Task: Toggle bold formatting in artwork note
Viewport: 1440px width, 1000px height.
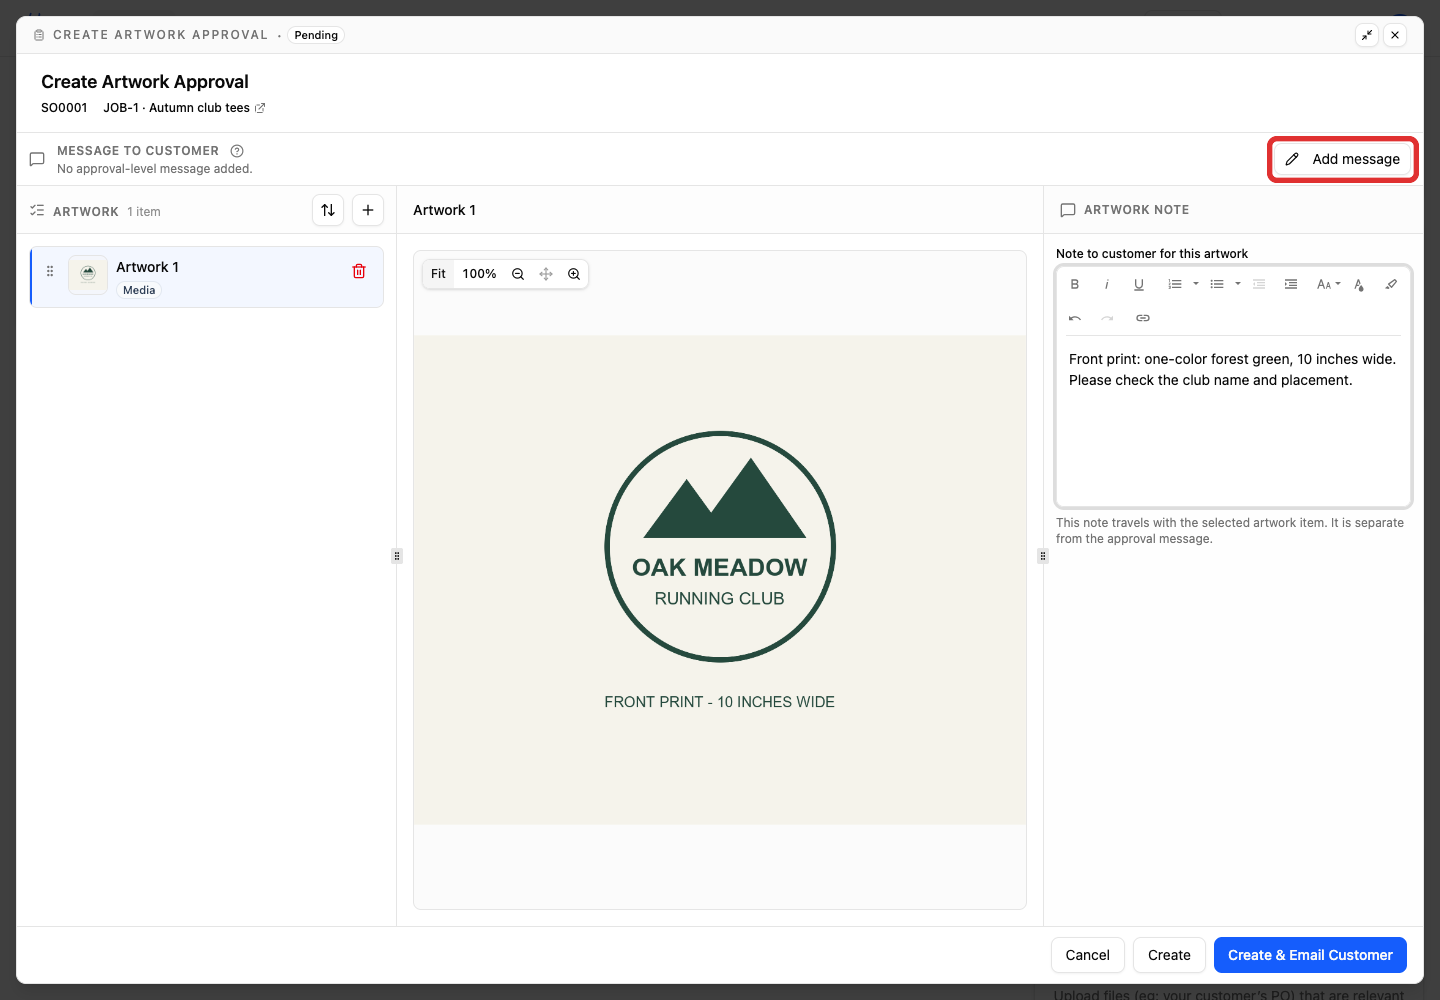Action: (1075, 284)
